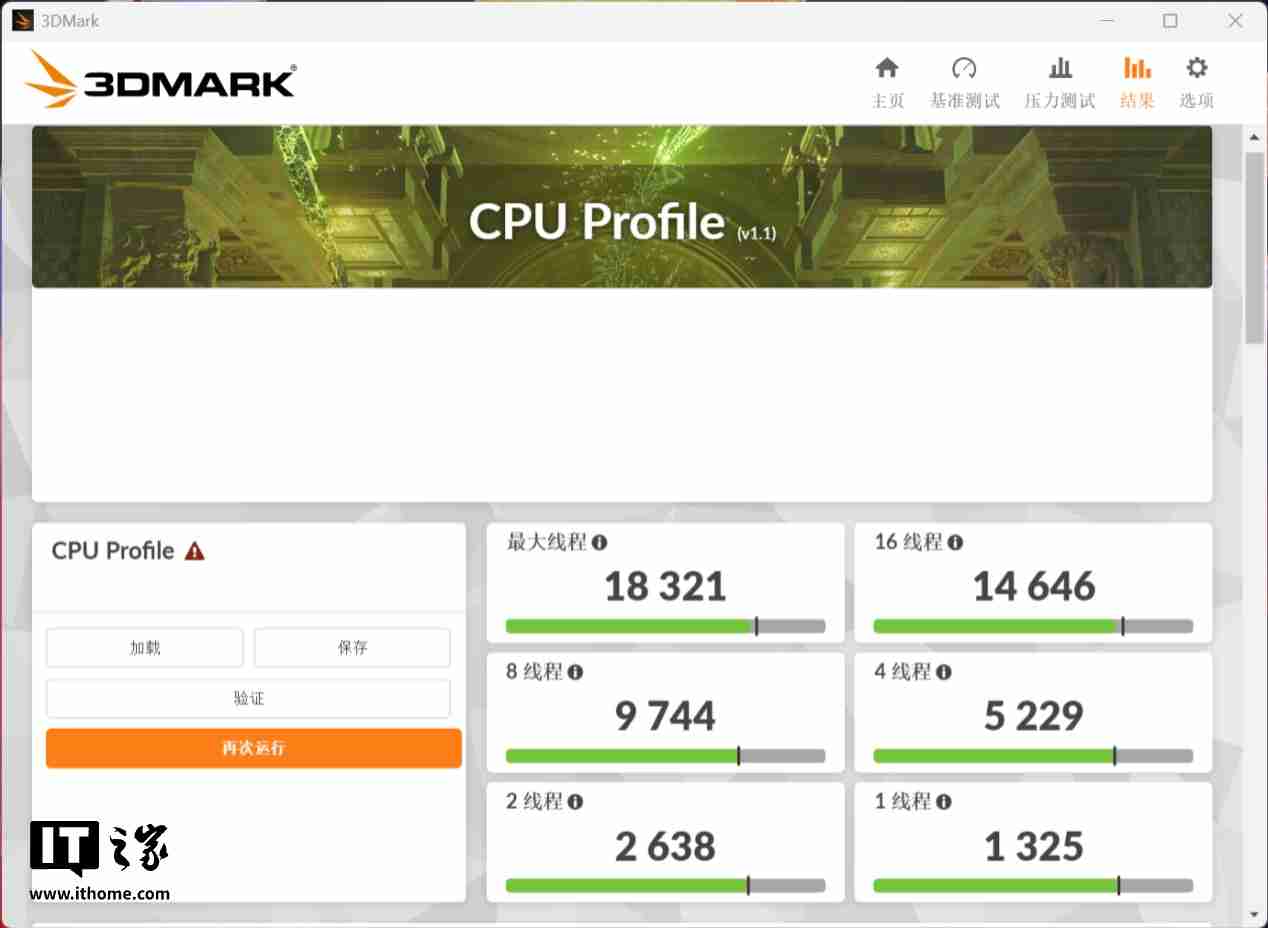The height and width of the screenshot is (928, 1268).
Task: Open the Options (选项) gear icon
Action: (1196, 68)
